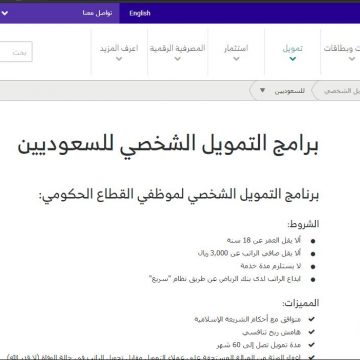Open the المصرفية الرقمية navigation menu
The image size is (360, 360).
177,48
